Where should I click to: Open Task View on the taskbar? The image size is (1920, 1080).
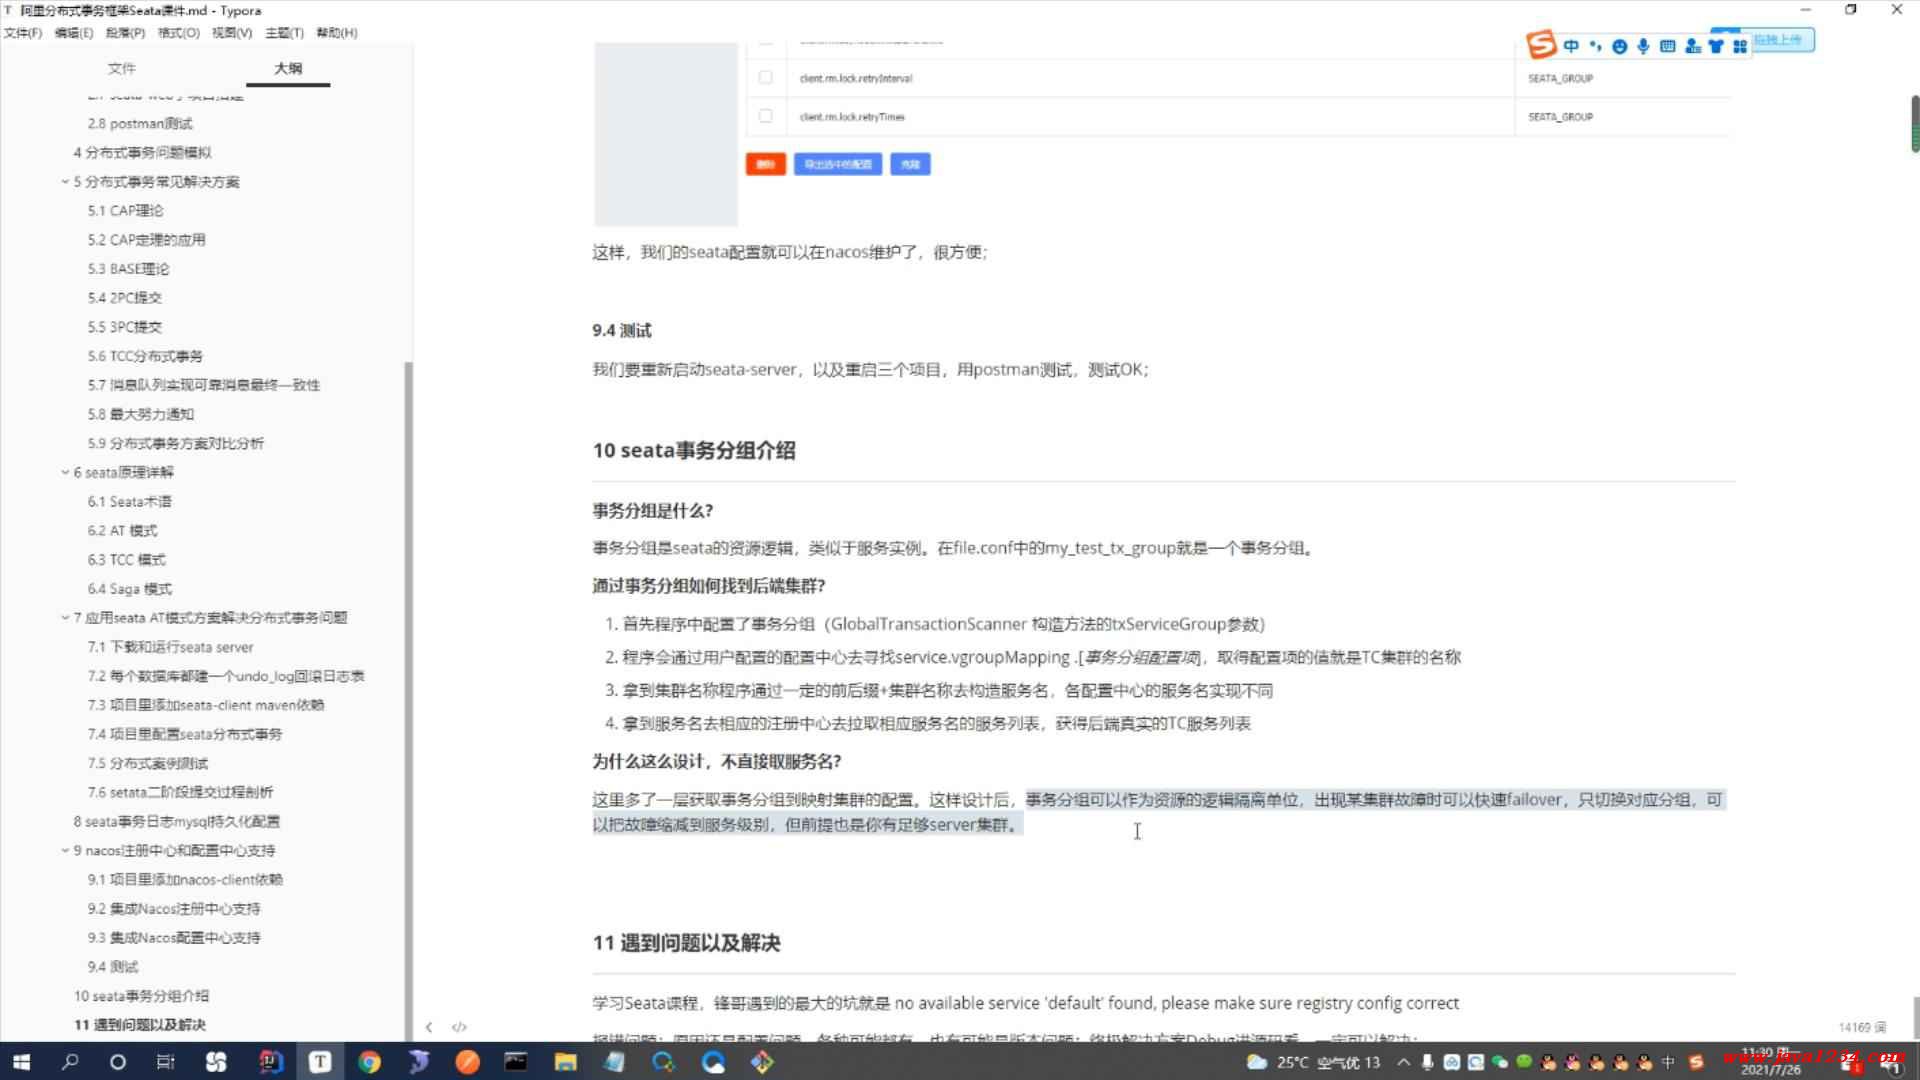[x=166, y=1062]
